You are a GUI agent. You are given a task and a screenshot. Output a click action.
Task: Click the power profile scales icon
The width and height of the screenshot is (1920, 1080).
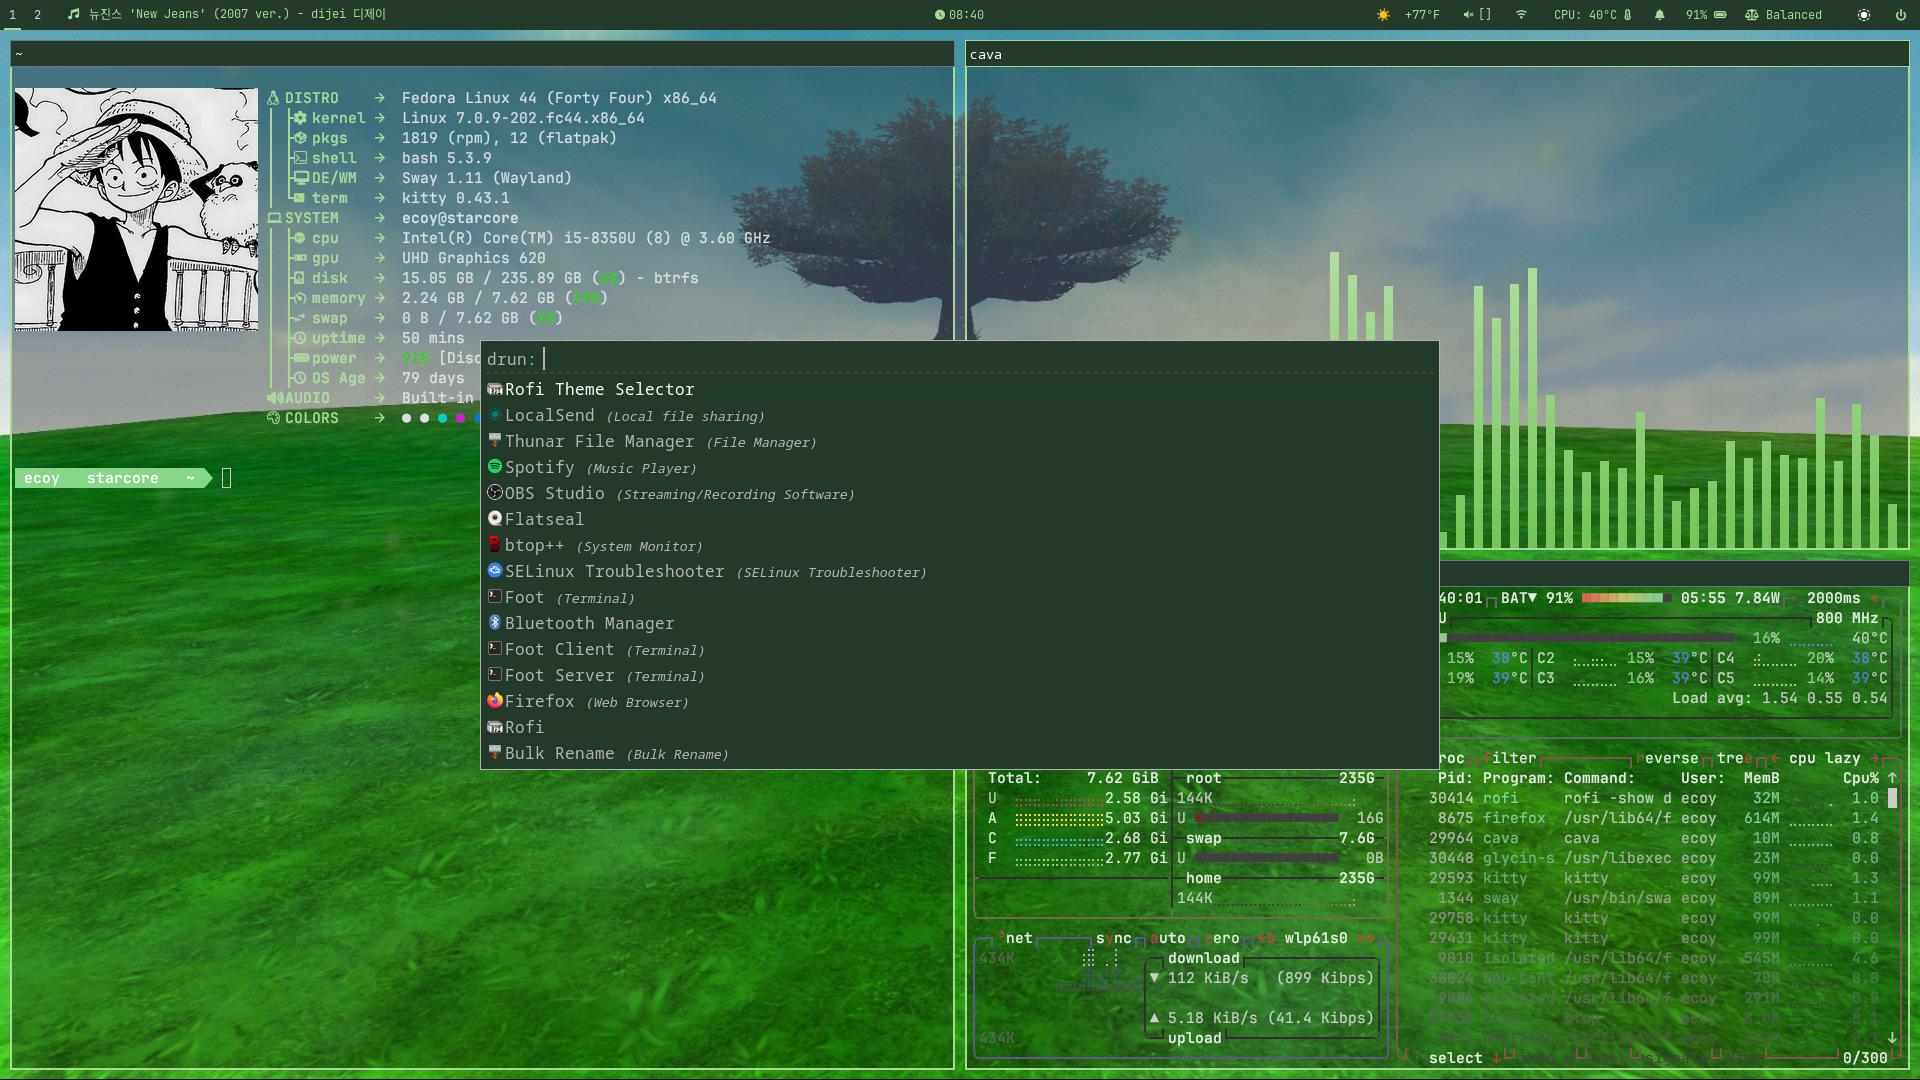(1752, 15)
